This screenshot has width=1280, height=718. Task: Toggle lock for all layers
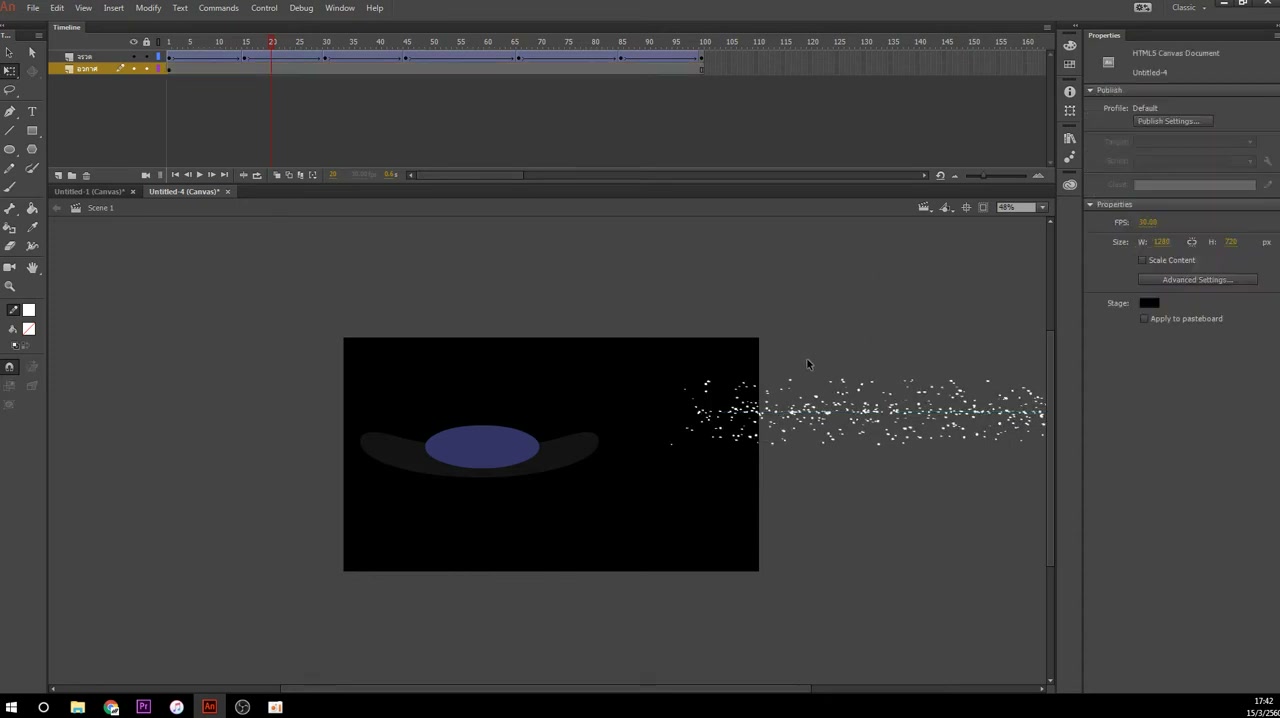[x=146, y=42]
